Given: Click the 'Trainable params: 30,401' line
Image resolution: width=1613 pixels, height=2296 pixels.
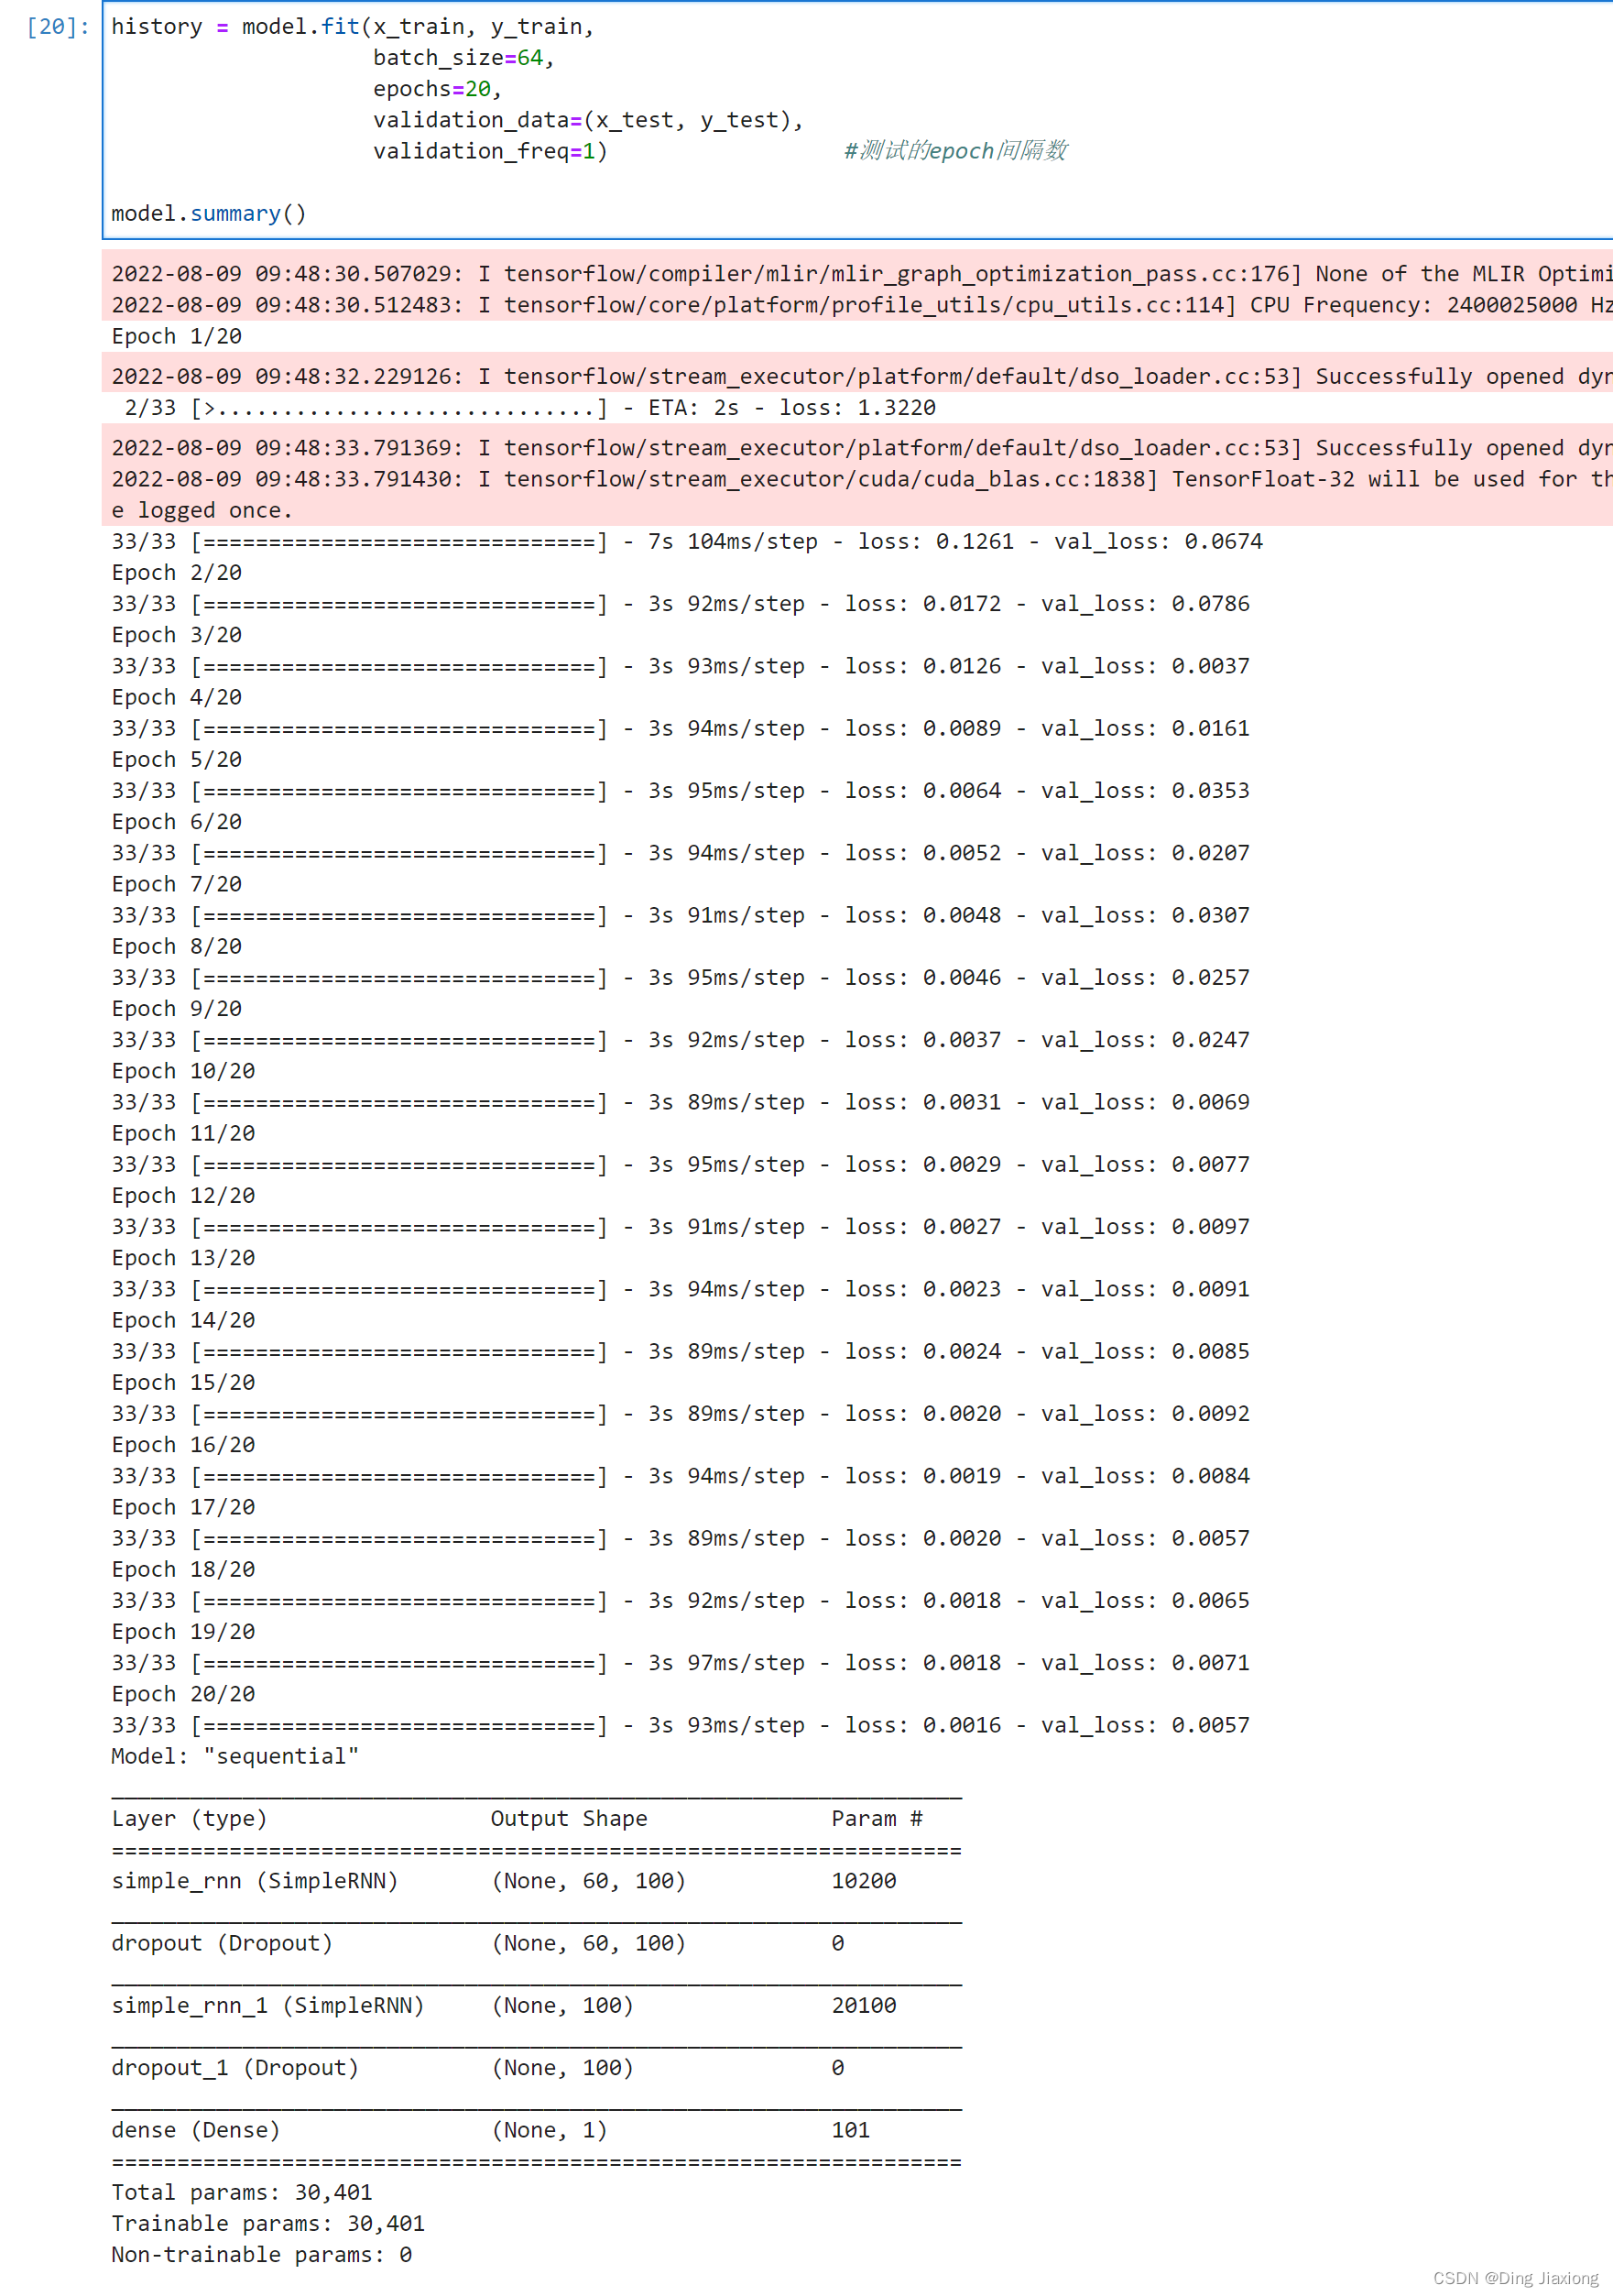Looking at the screenshot, I should click(268, 2224).
